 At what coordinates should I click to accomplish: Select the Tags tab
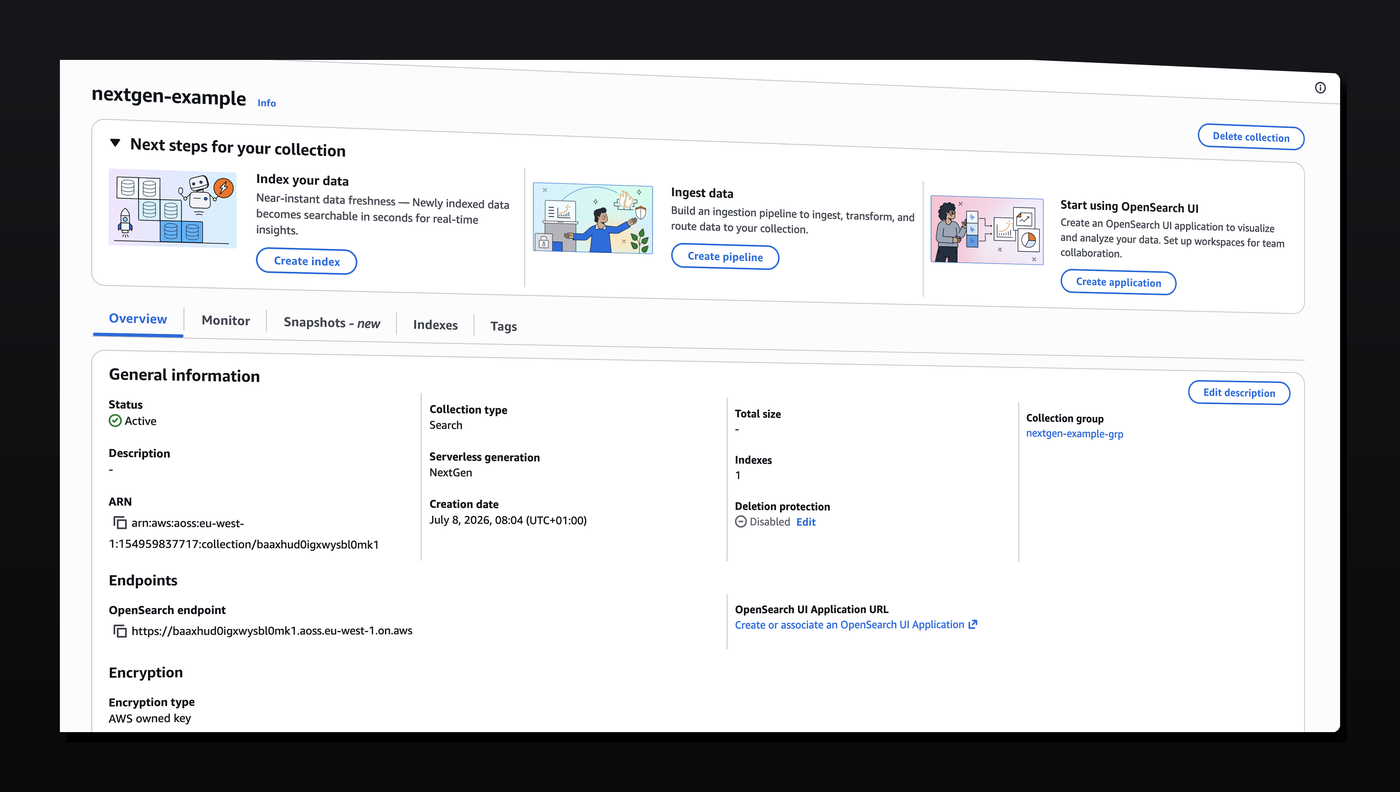coord(504,326)
